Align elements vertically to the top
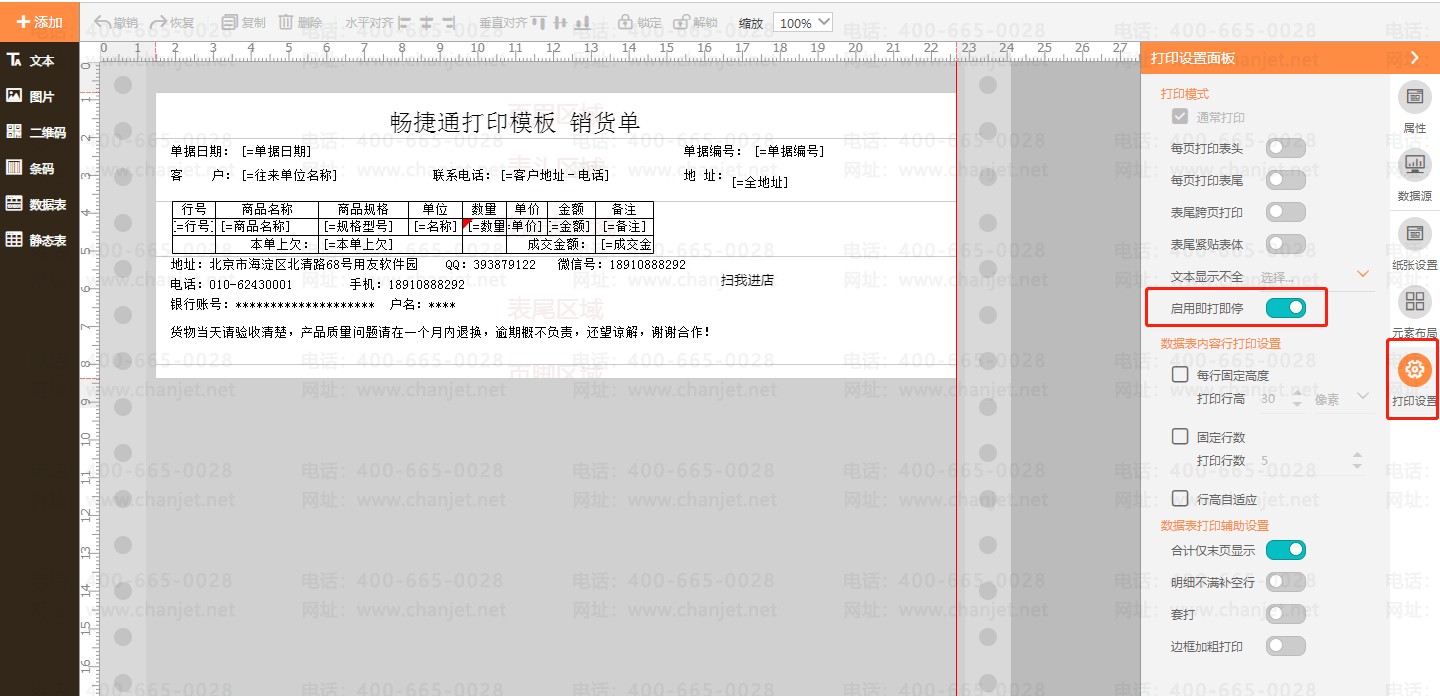 (539, 22)
